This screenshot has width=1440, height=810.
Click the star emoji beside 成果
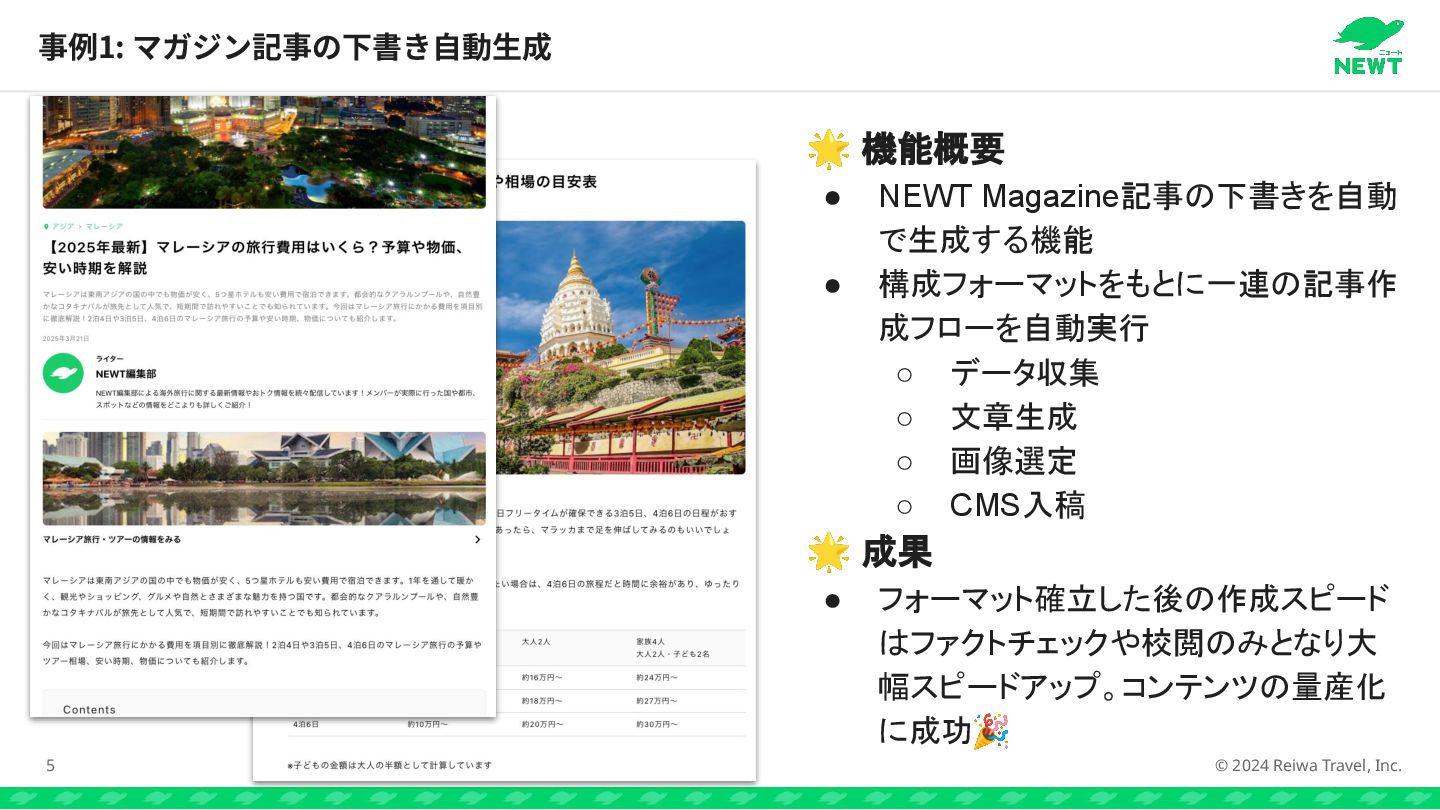point(828,552)
